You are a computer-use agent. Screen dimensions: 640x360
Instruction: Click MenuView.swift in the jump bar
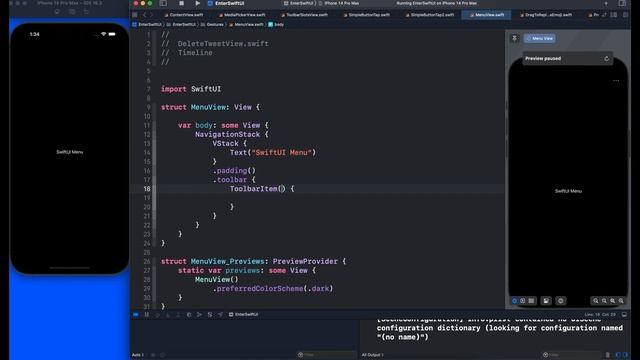[246, 24]
